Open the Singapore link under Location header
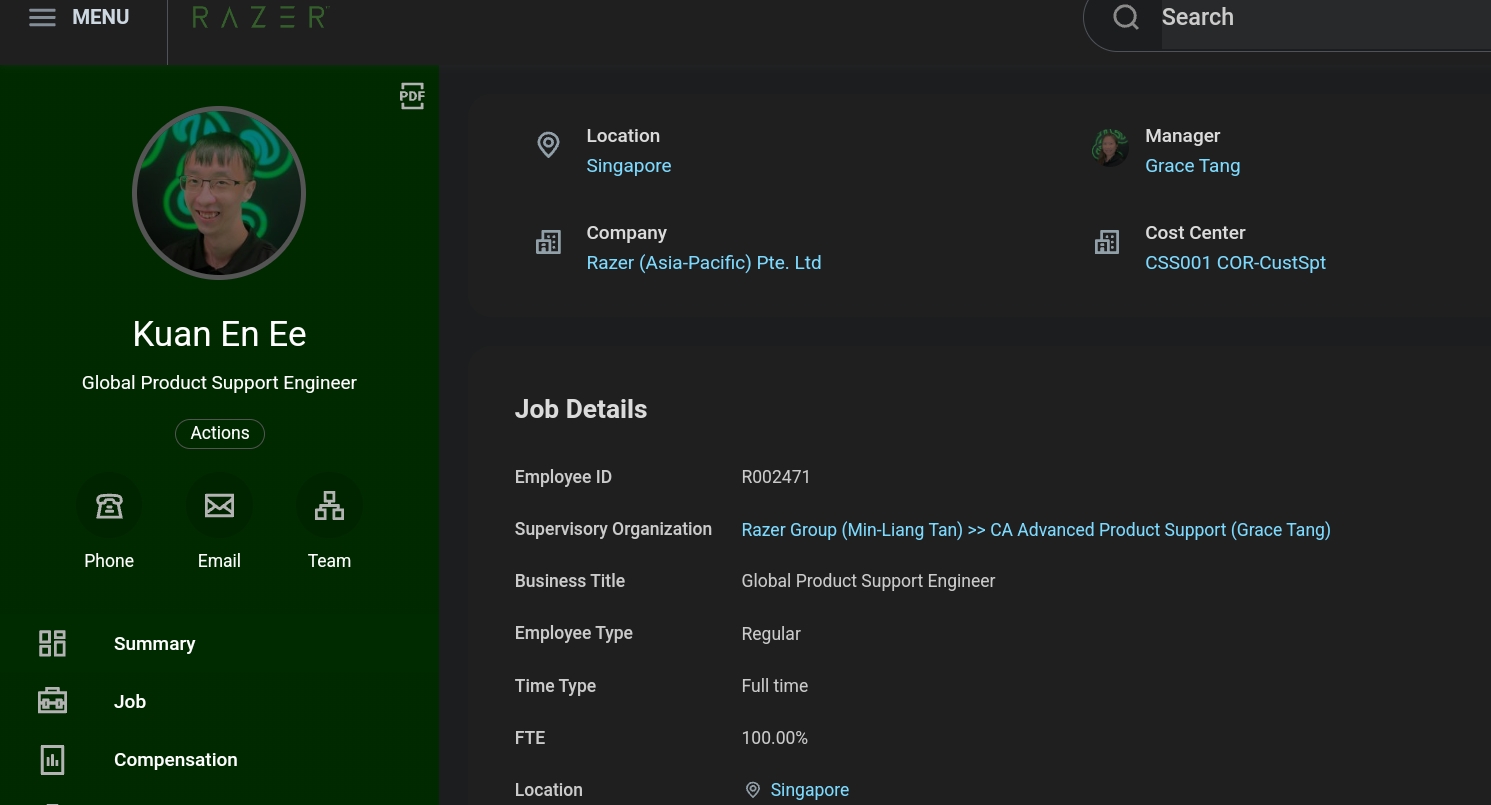The image size is (1491, 805). pos(629,166)
